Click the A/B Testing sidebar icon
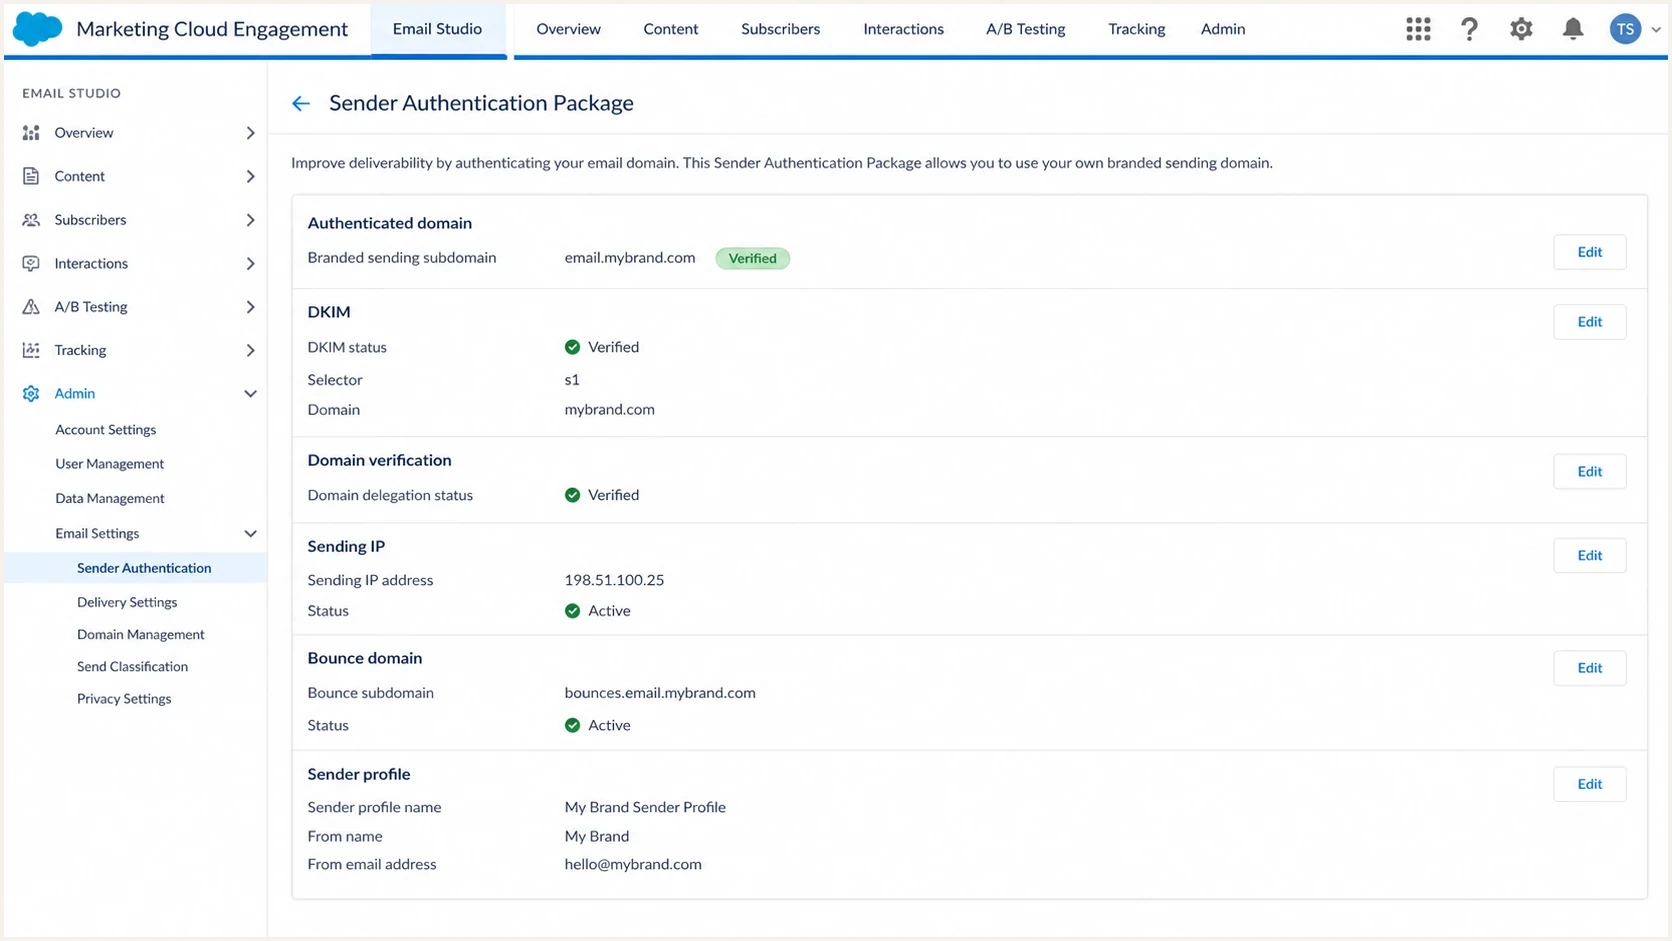The image size is (1672, 941). pyautogui.click(x=31, y=307)
